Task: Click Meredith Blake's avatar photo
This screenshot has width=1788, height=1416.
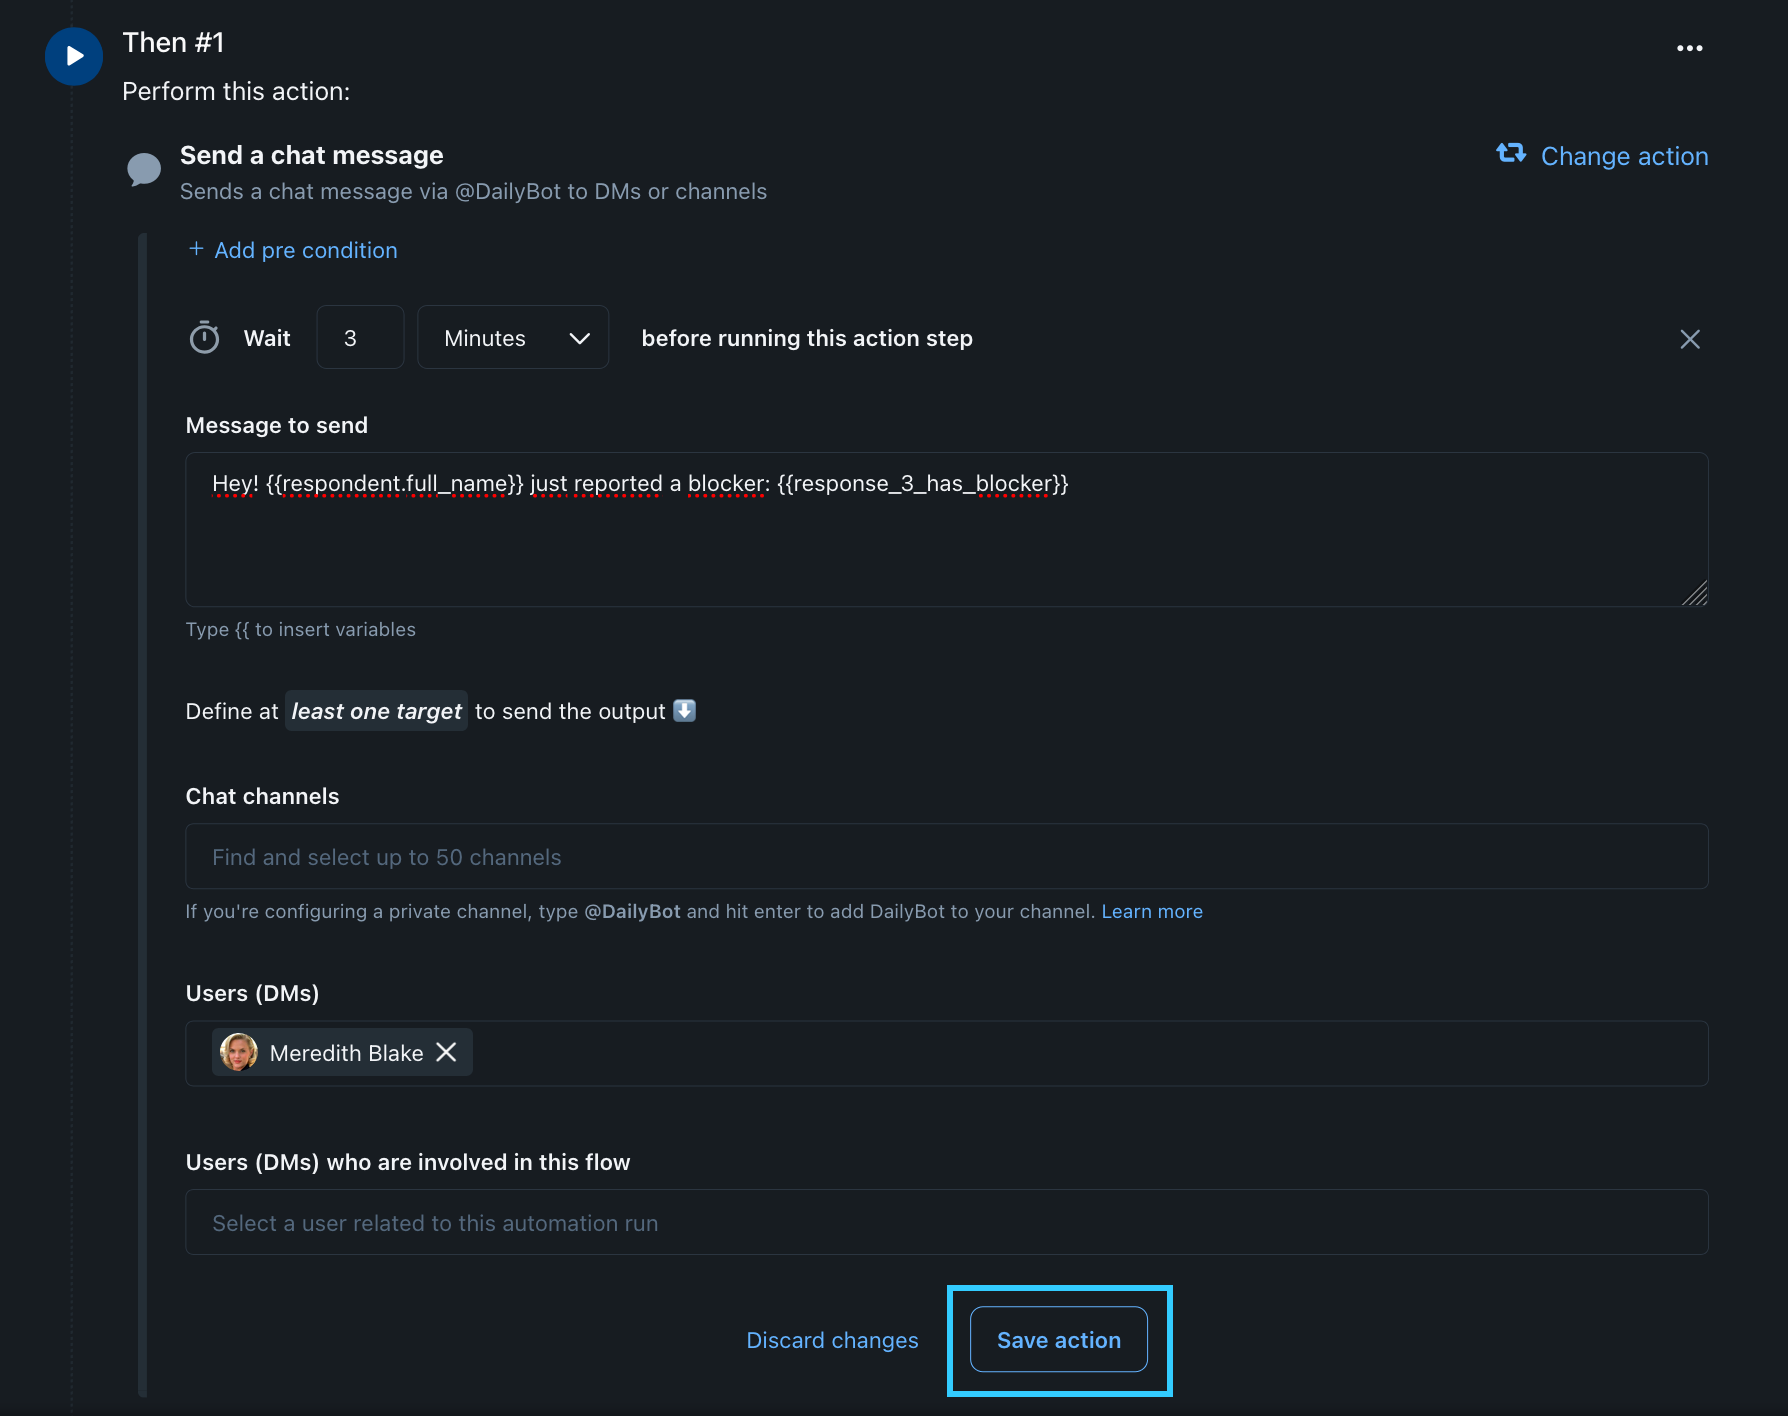Action: (x=239, y=1052)
